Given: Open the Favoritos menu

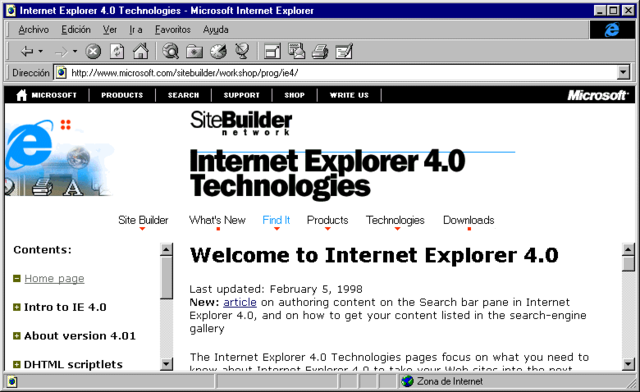Looking at the screenshot, I should (173, 30).
